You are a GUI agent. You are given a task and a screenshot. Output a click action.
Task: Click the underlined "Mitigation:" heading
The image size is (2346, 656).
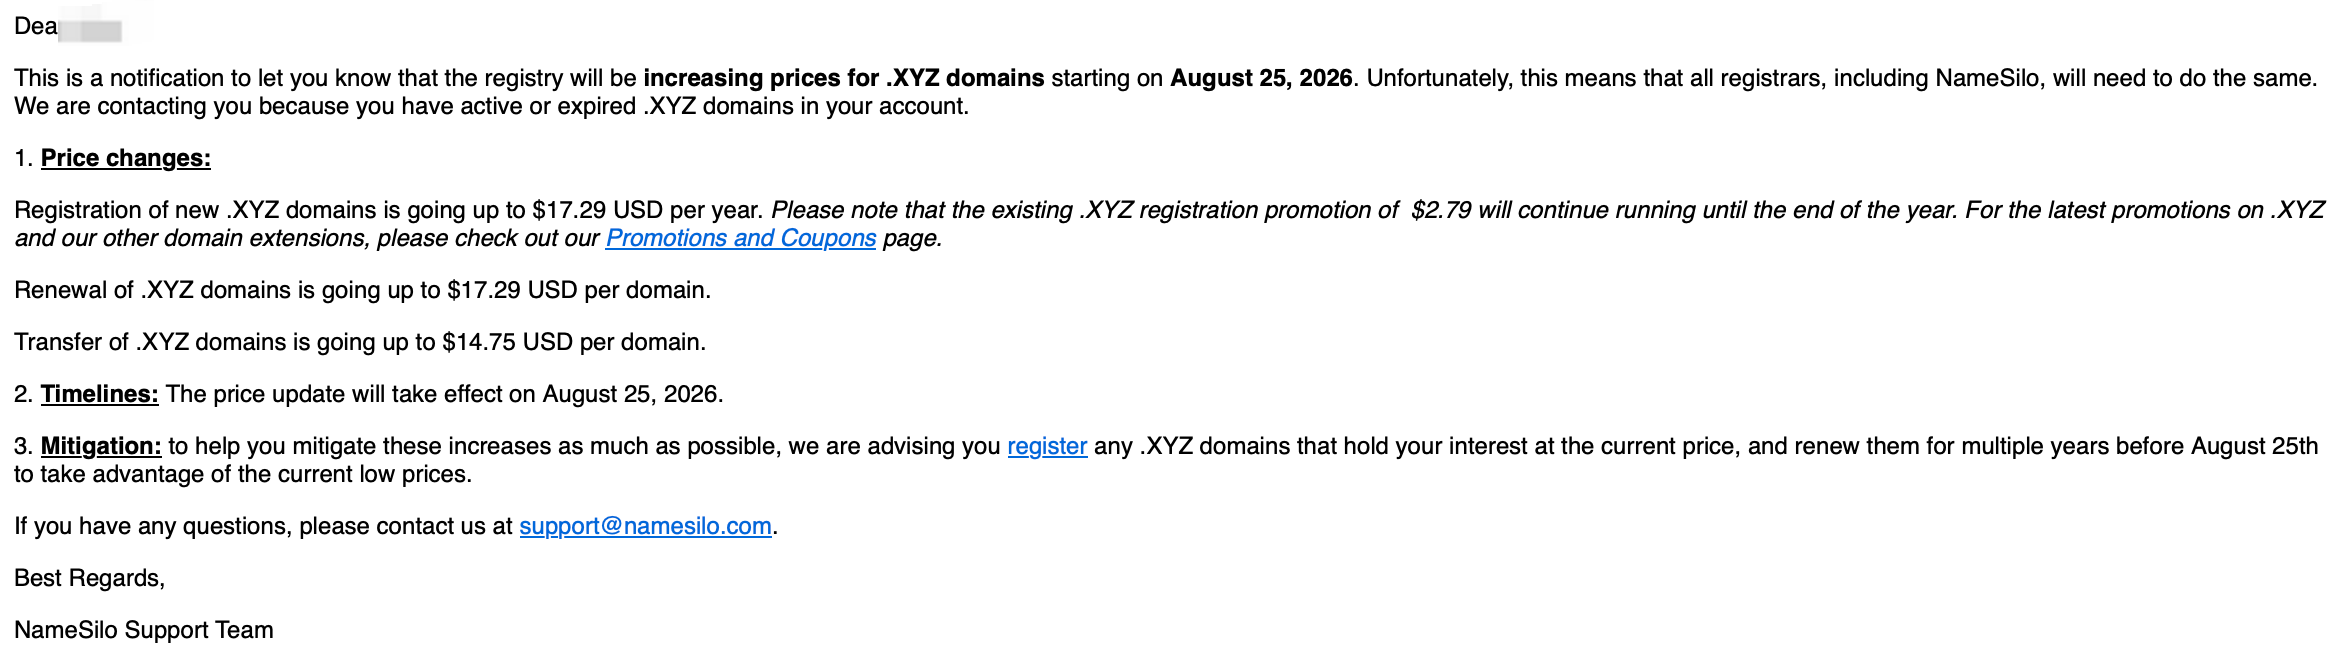101,446
